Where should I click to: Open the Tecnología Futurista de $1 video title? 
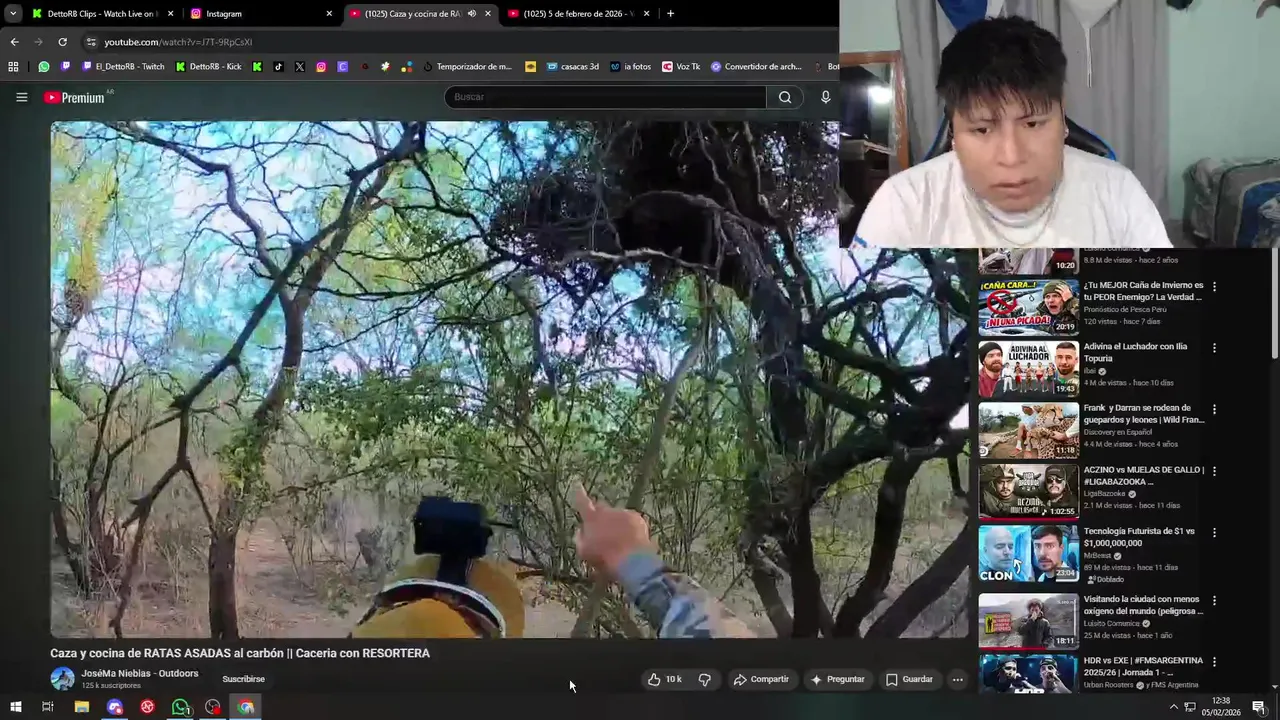pyautogui.click(x=1139, y=537)
